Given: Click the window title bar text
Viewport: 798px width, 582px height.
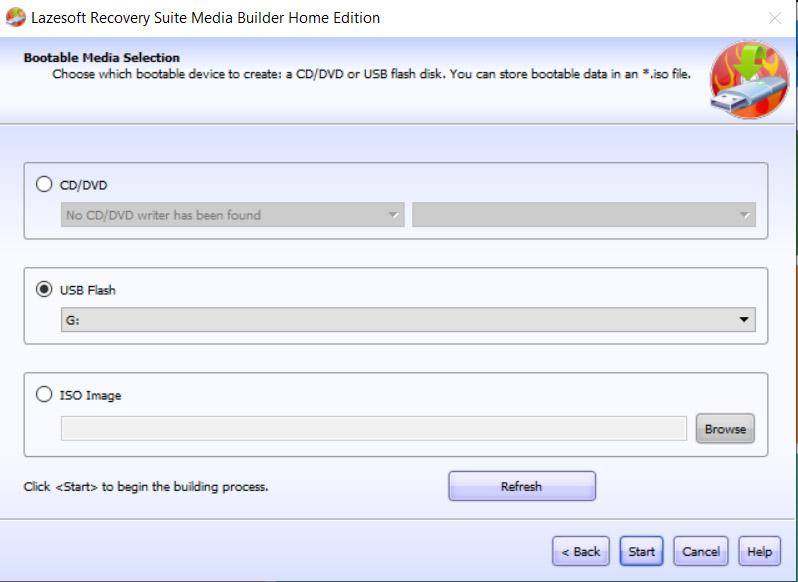Looking at the screenshot, I should coord(205,18).
